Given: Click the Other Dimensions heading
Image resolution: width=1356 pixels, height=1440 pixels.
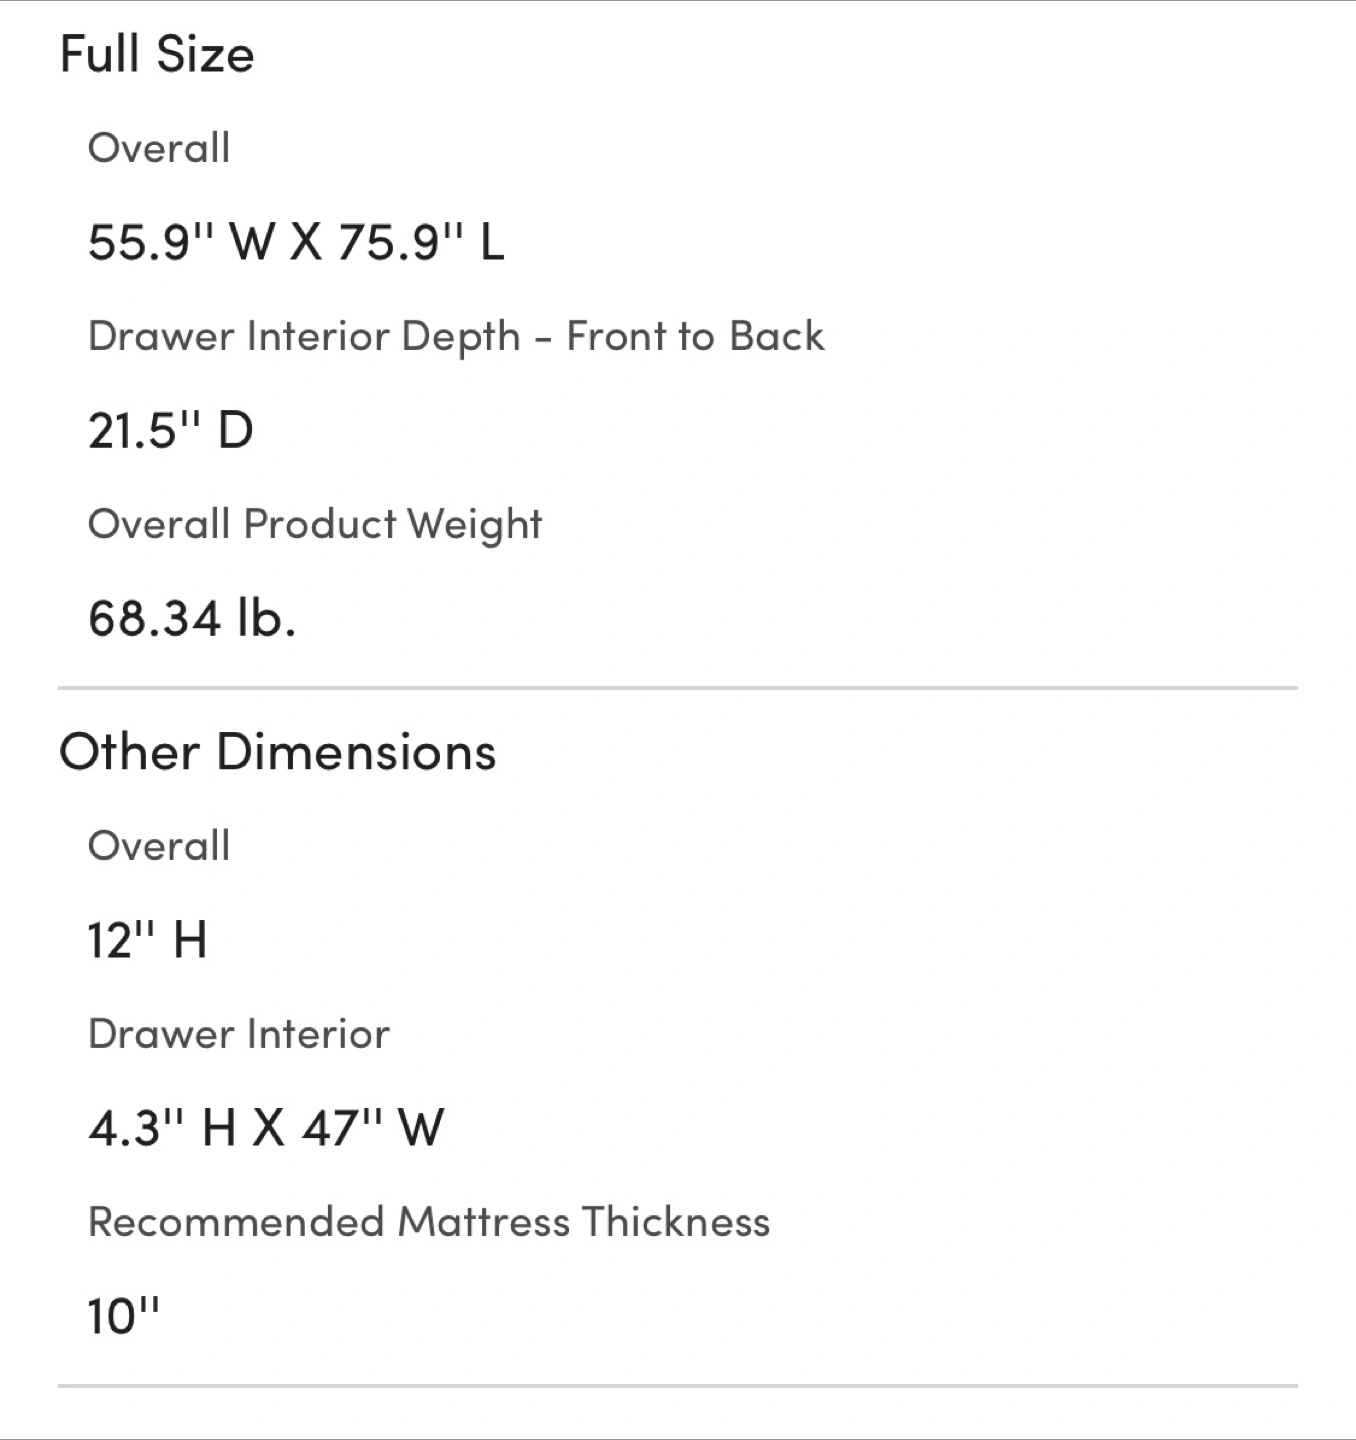Looking at the screenshot, I should [278, 752].
